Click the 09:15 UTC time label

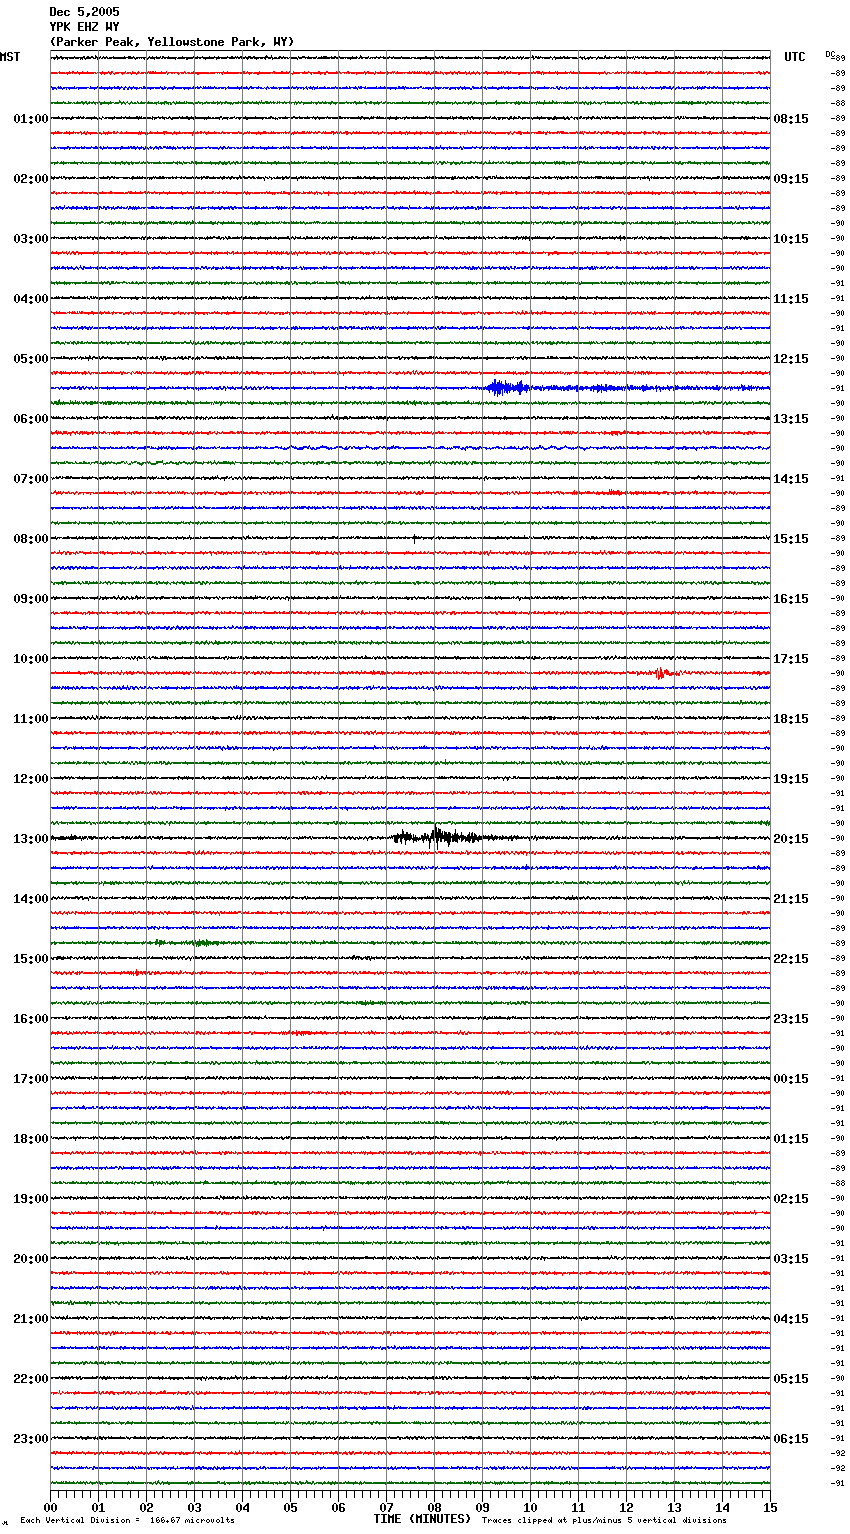coord(791,179)
